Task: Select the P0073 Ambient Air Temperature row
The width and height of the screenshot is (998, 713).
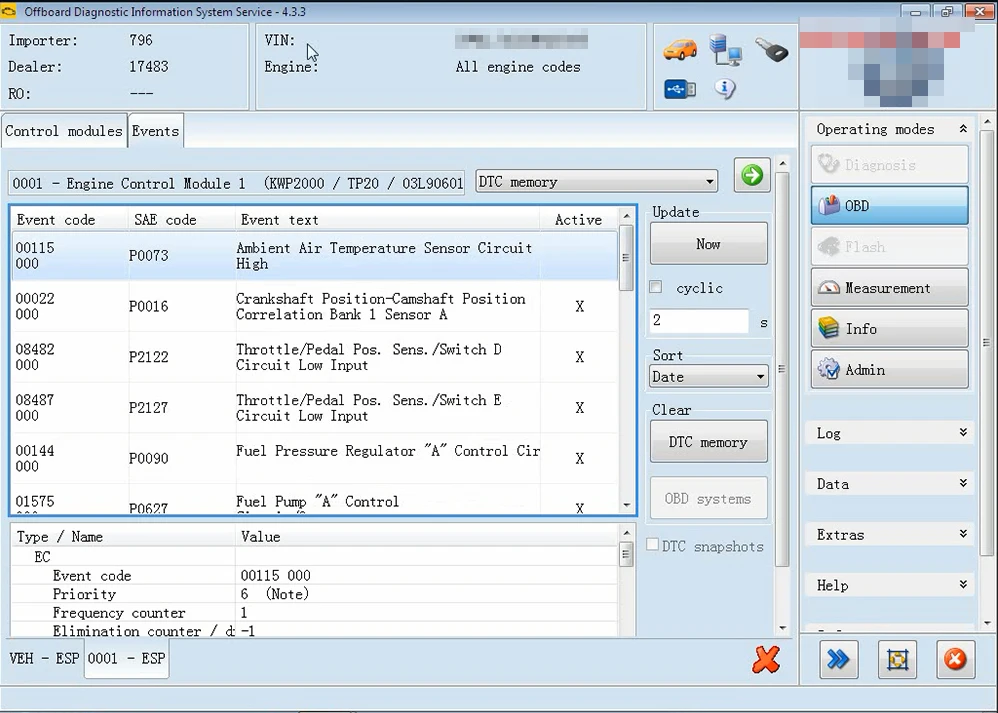Action: click(x=314, y=255)
